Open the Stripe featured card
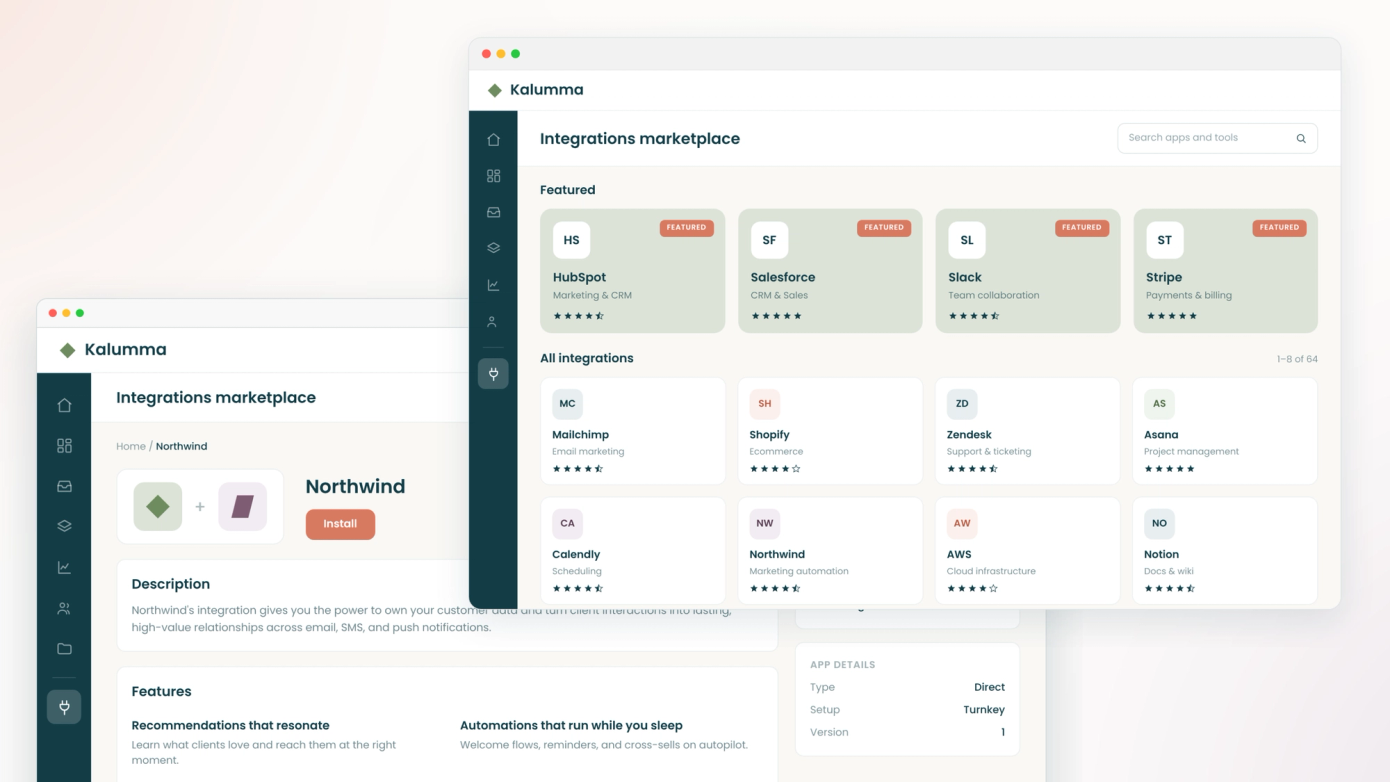 pyautogui.click(x=1226, y=271)
